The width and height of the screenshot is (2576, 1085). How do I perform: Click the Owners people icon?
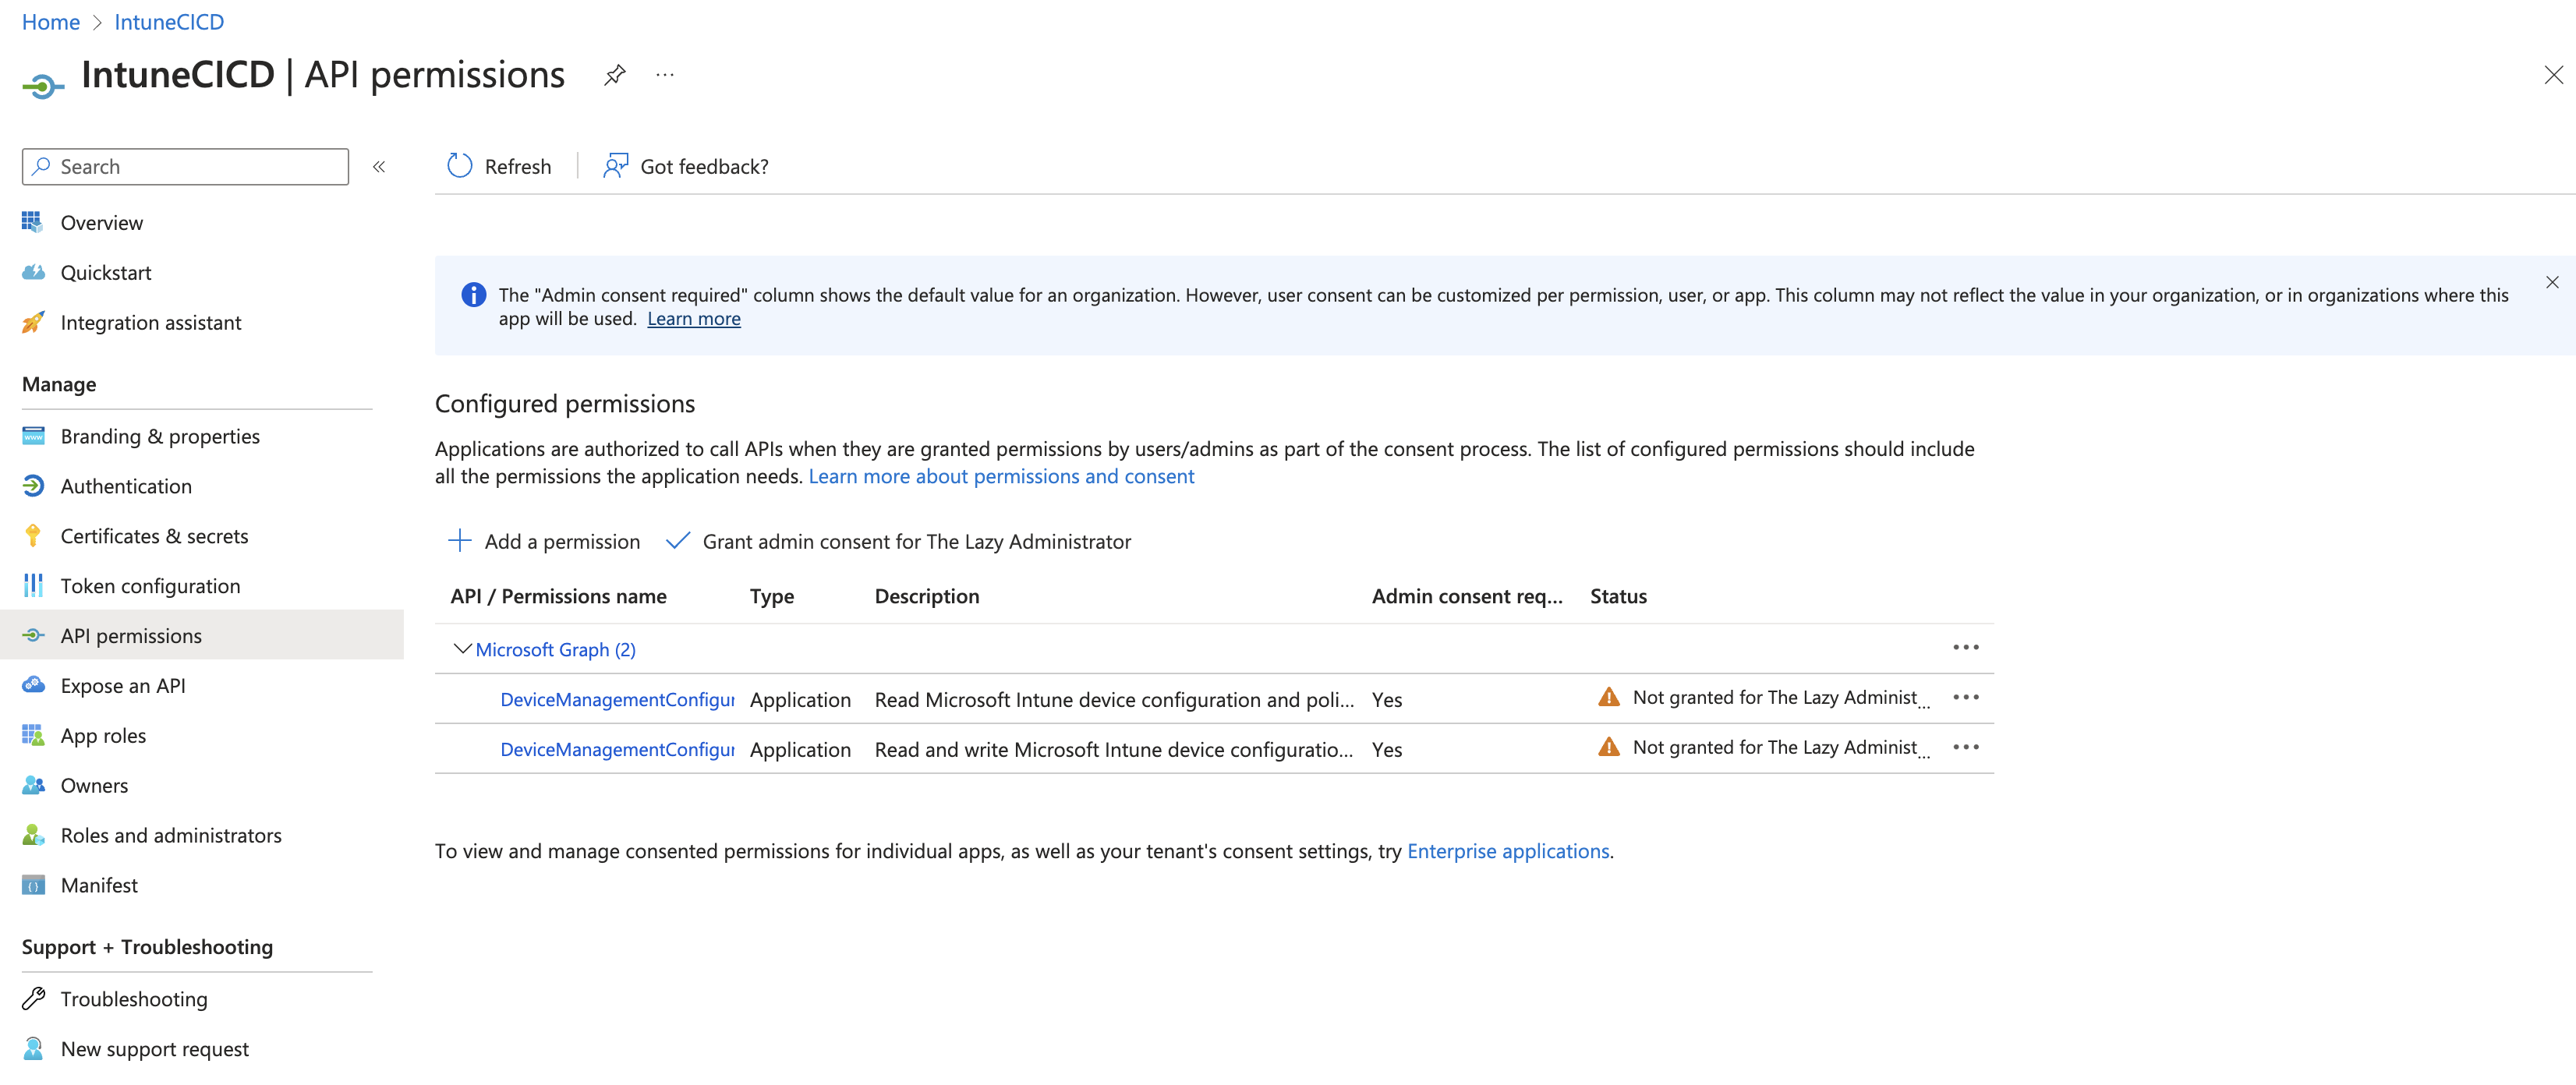(x=33, y=785)
